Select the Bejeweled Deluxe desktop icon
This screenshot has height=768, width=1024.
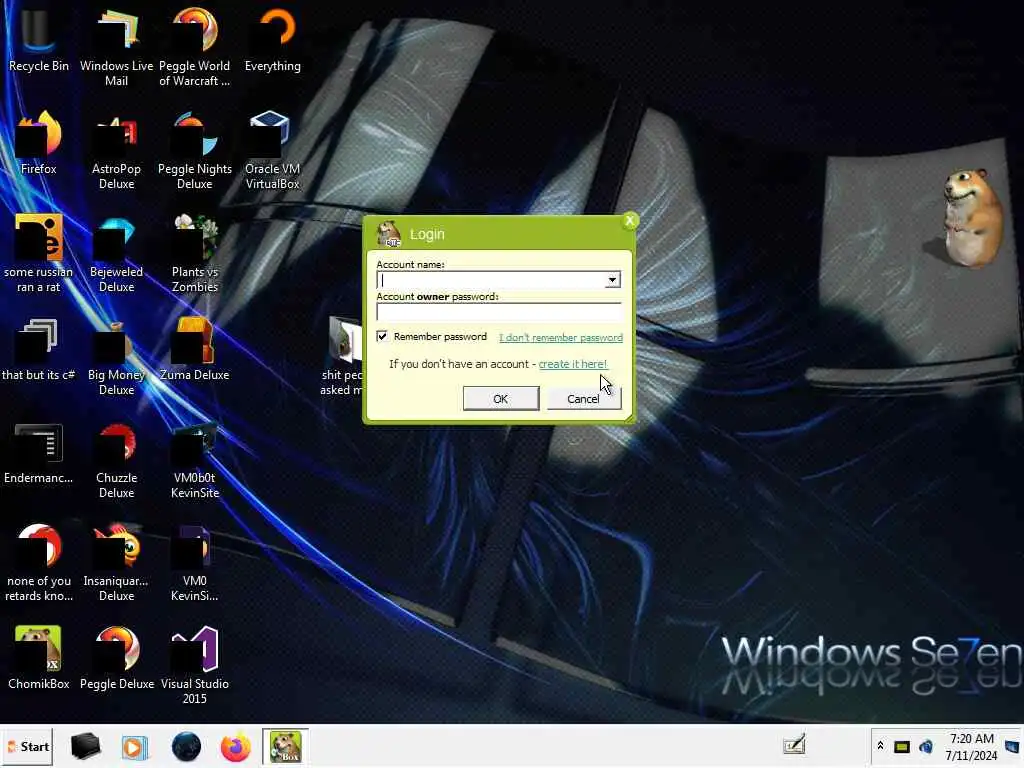click(x=116, y=252)
